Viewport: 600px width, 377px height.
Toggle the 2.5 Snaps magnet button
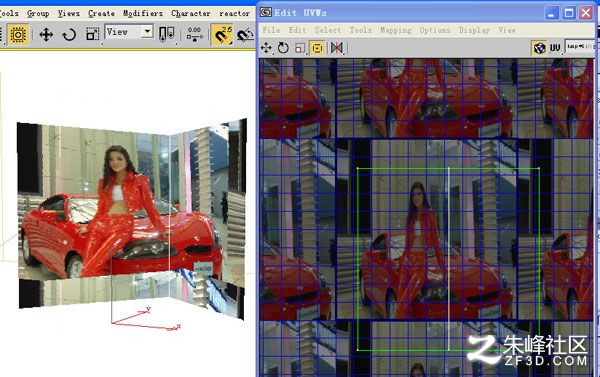[x=222, y=35]
